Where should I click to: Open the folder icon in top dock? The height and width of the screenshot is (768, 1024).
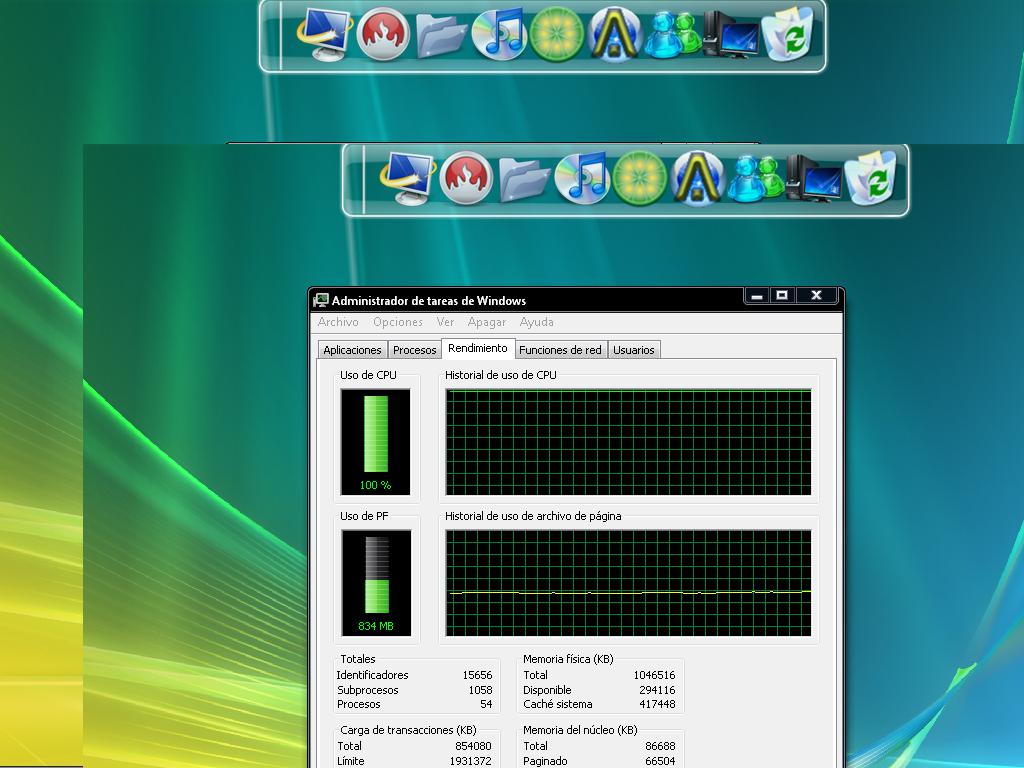click(441, 35)
